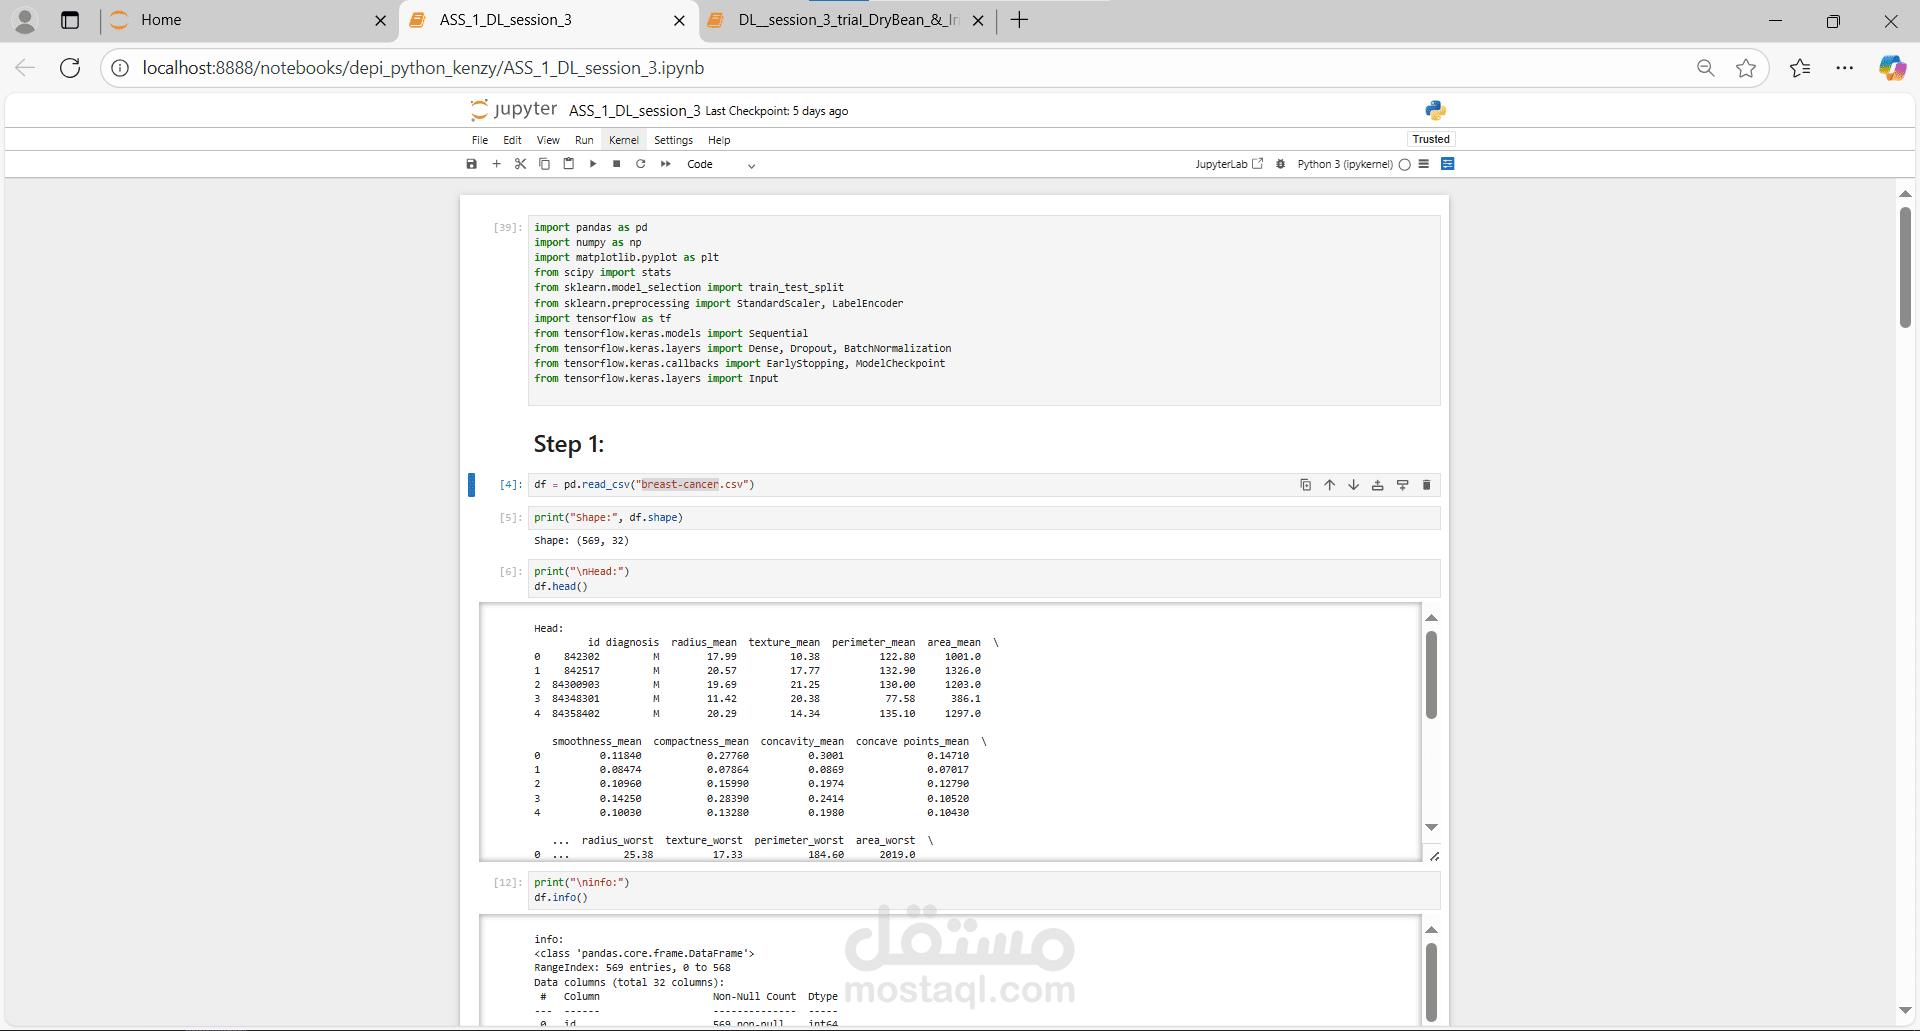Viewport: 1920px width, 1031px height.
Task: Click the df.head() code cell
Action: pyautogui.click(x=984, y=579)
